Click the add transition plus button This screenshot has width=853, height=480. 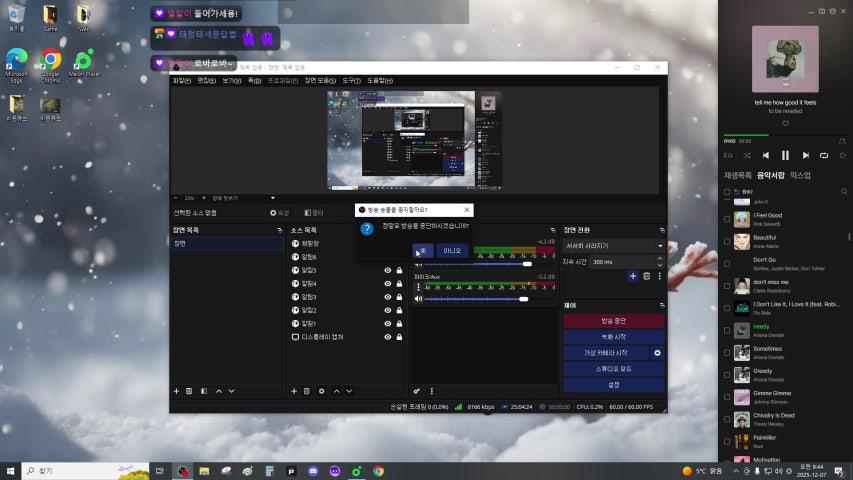632,276
